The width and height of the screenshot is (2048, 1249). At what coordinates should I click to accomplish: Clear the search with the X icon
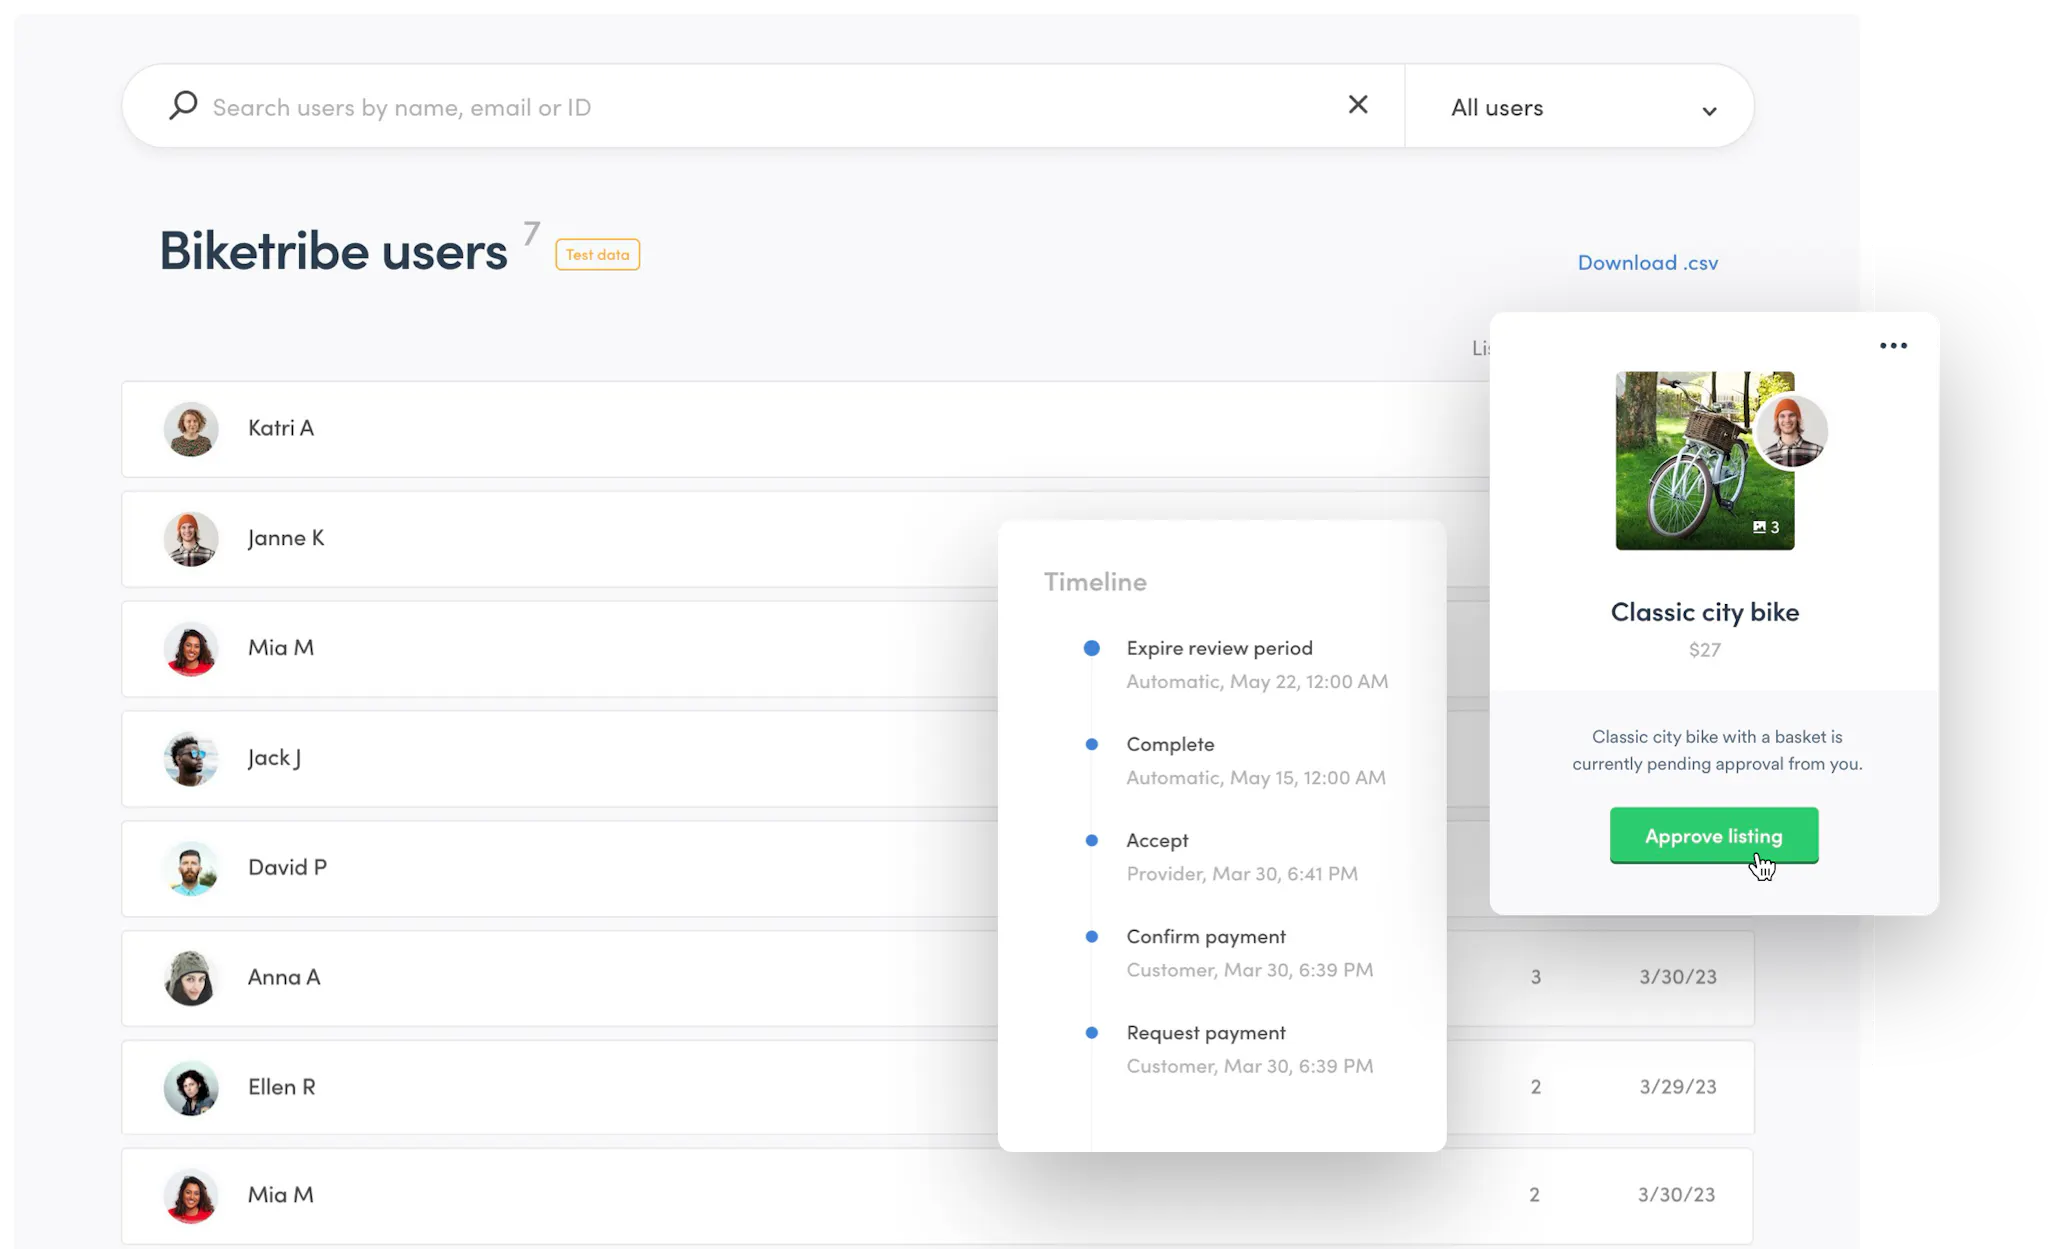click(x=1357, y=105)
